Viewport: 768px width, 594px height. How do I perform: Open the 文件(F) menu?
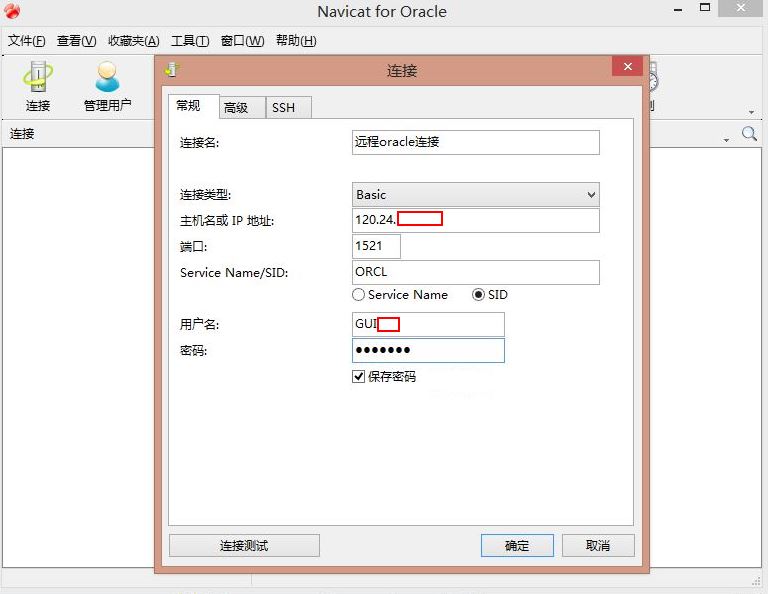coord(26,41)
